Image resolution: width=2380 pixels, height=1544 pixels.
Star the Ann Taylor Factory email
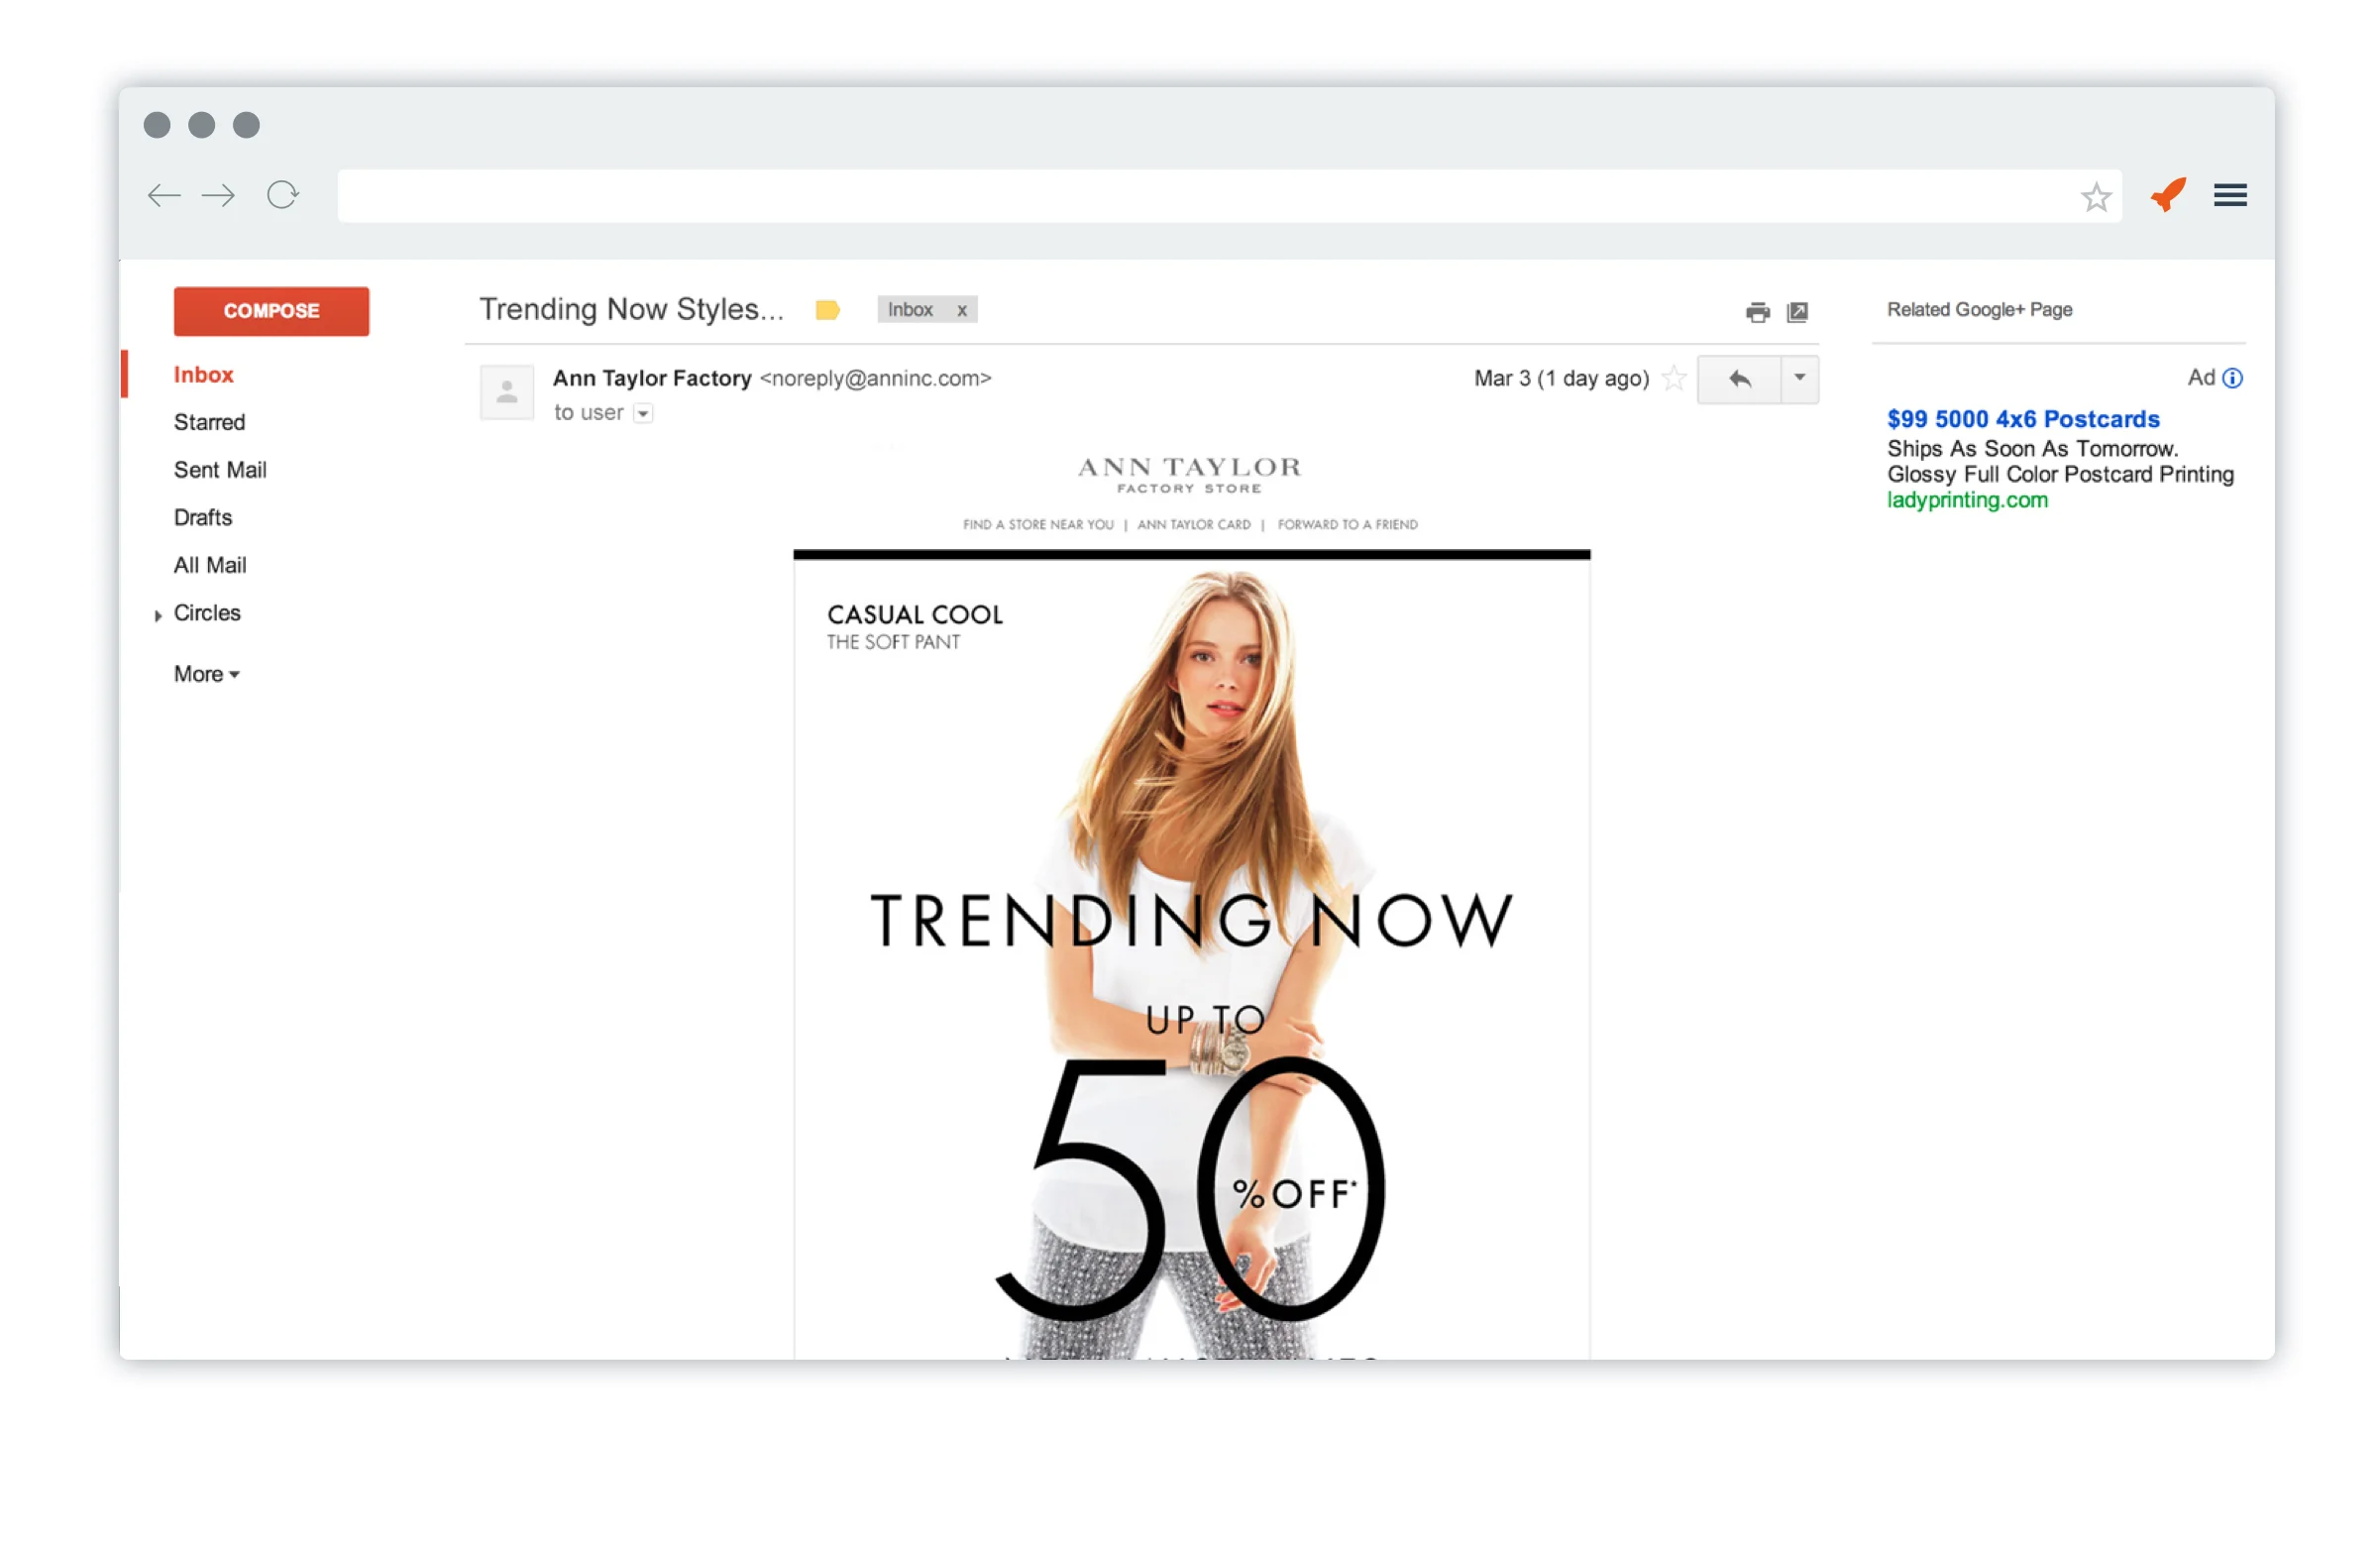click(x=1674, y=378)
